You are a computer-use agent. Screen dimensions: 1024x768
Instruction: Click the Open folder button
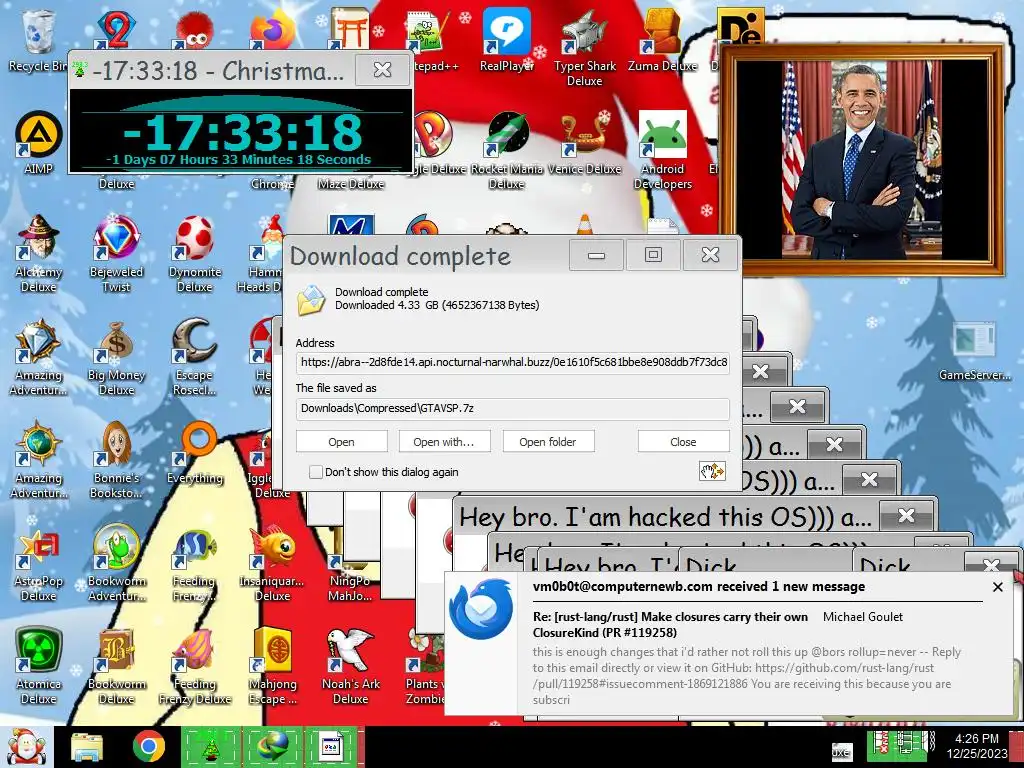click(548, 441)
